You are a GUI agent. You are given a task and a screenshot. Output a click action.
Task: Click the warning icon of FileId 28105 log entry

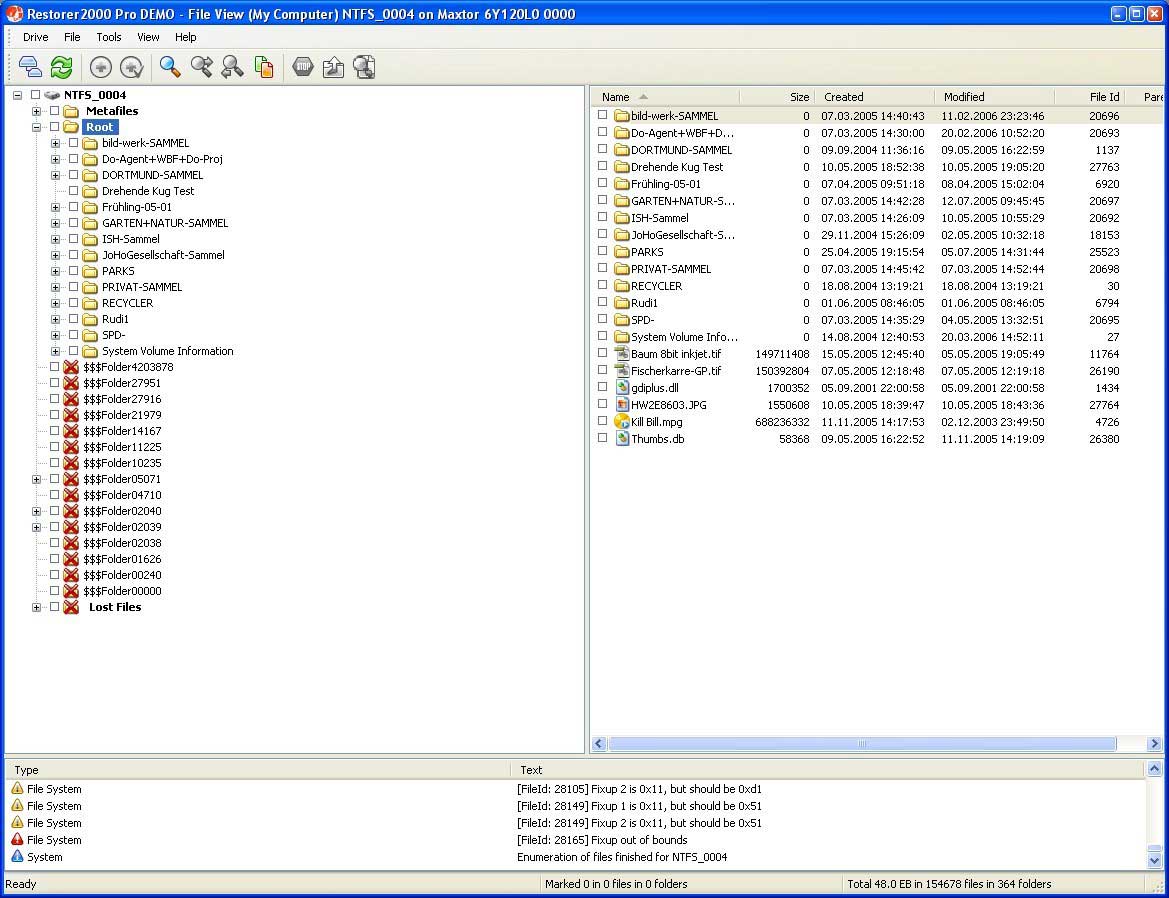[17, 788]
